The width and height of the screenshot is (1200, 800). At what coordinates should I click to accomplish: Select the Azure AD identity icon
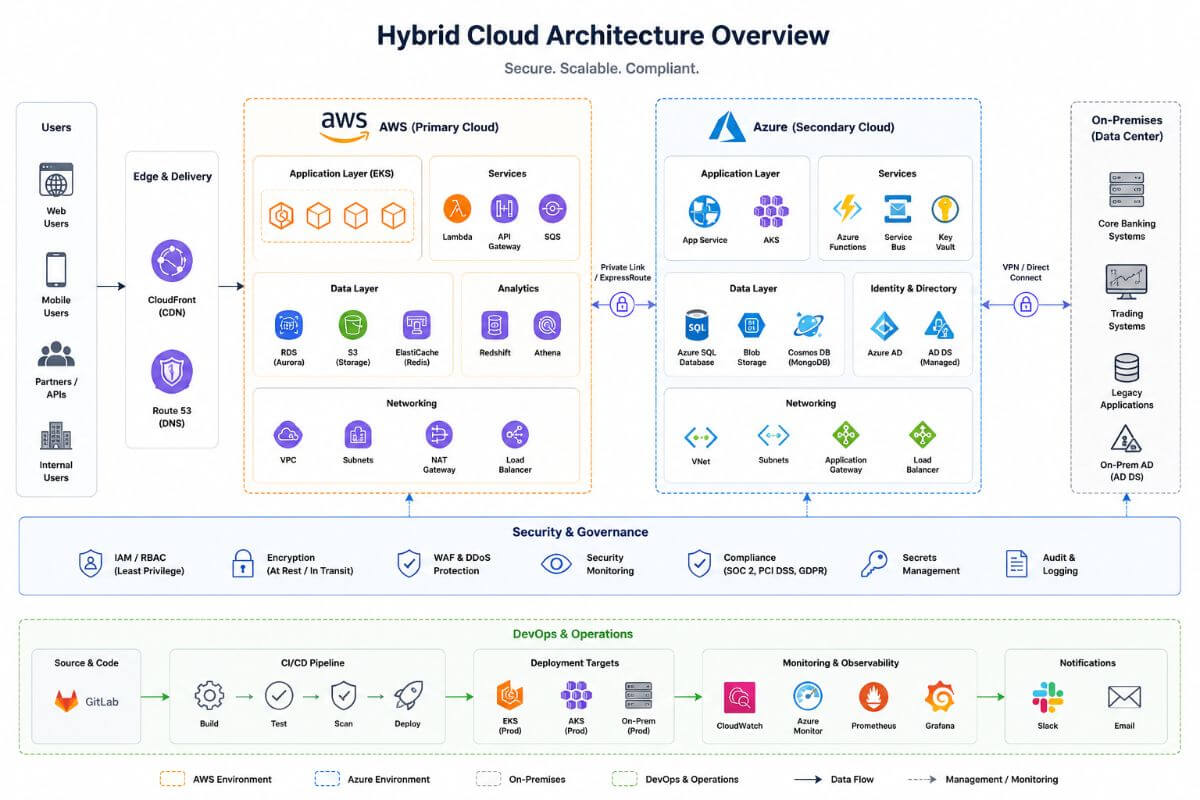pyautogui.click(x=885, y=326)
